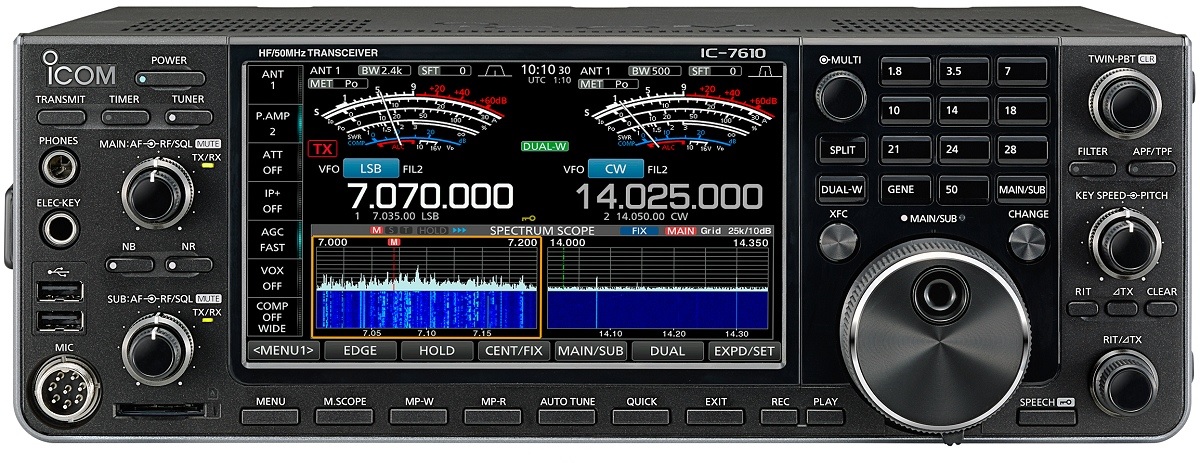Viewport: 1200px width, 463px height.
Task: Select the 14 MHz band key
Action: (962, 111)
